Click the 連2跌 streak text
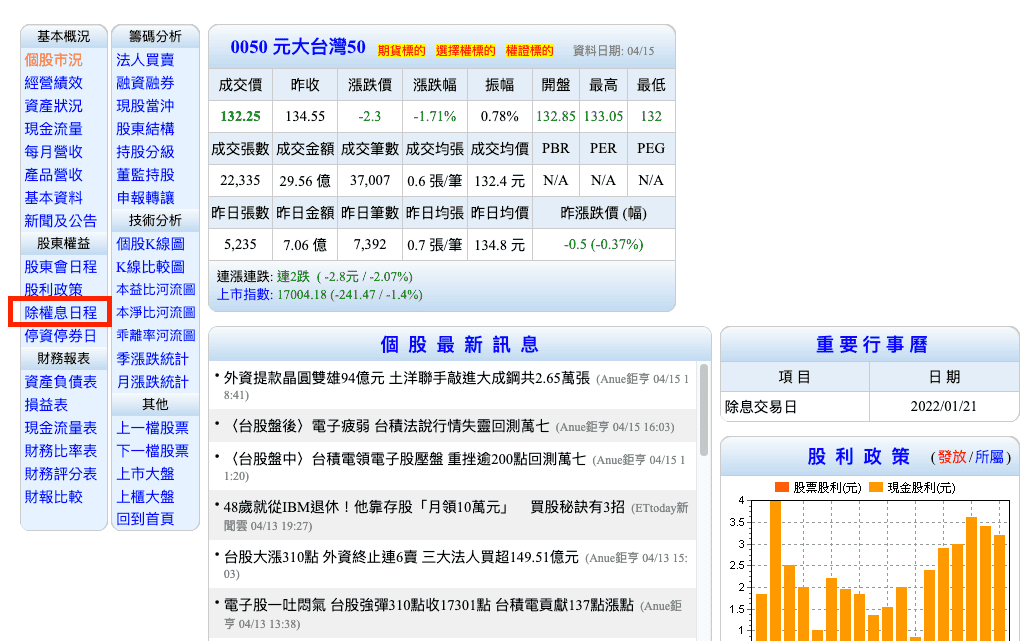The image size is (1029, 641). pyautogui.click(x=293, y=276)
